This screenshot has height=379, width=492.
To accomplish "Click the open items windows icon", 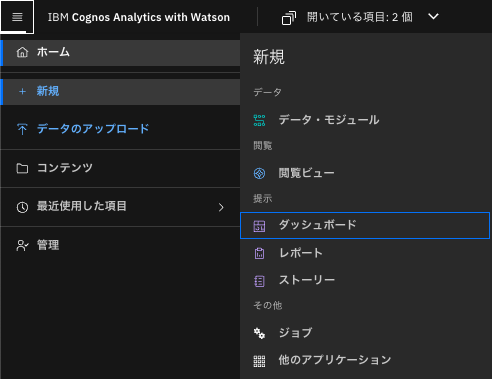I will tap(289, 18).
